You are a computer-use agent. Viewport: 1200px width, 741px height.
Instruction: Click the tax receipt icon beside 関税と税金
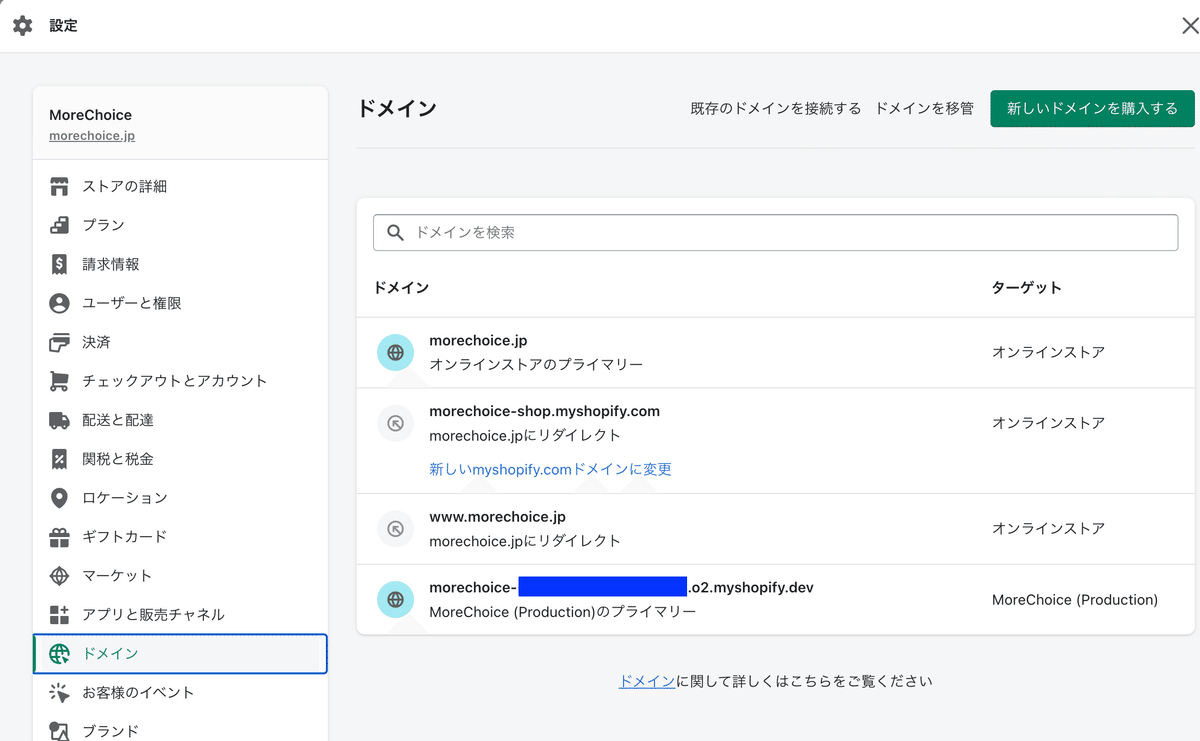59,459
